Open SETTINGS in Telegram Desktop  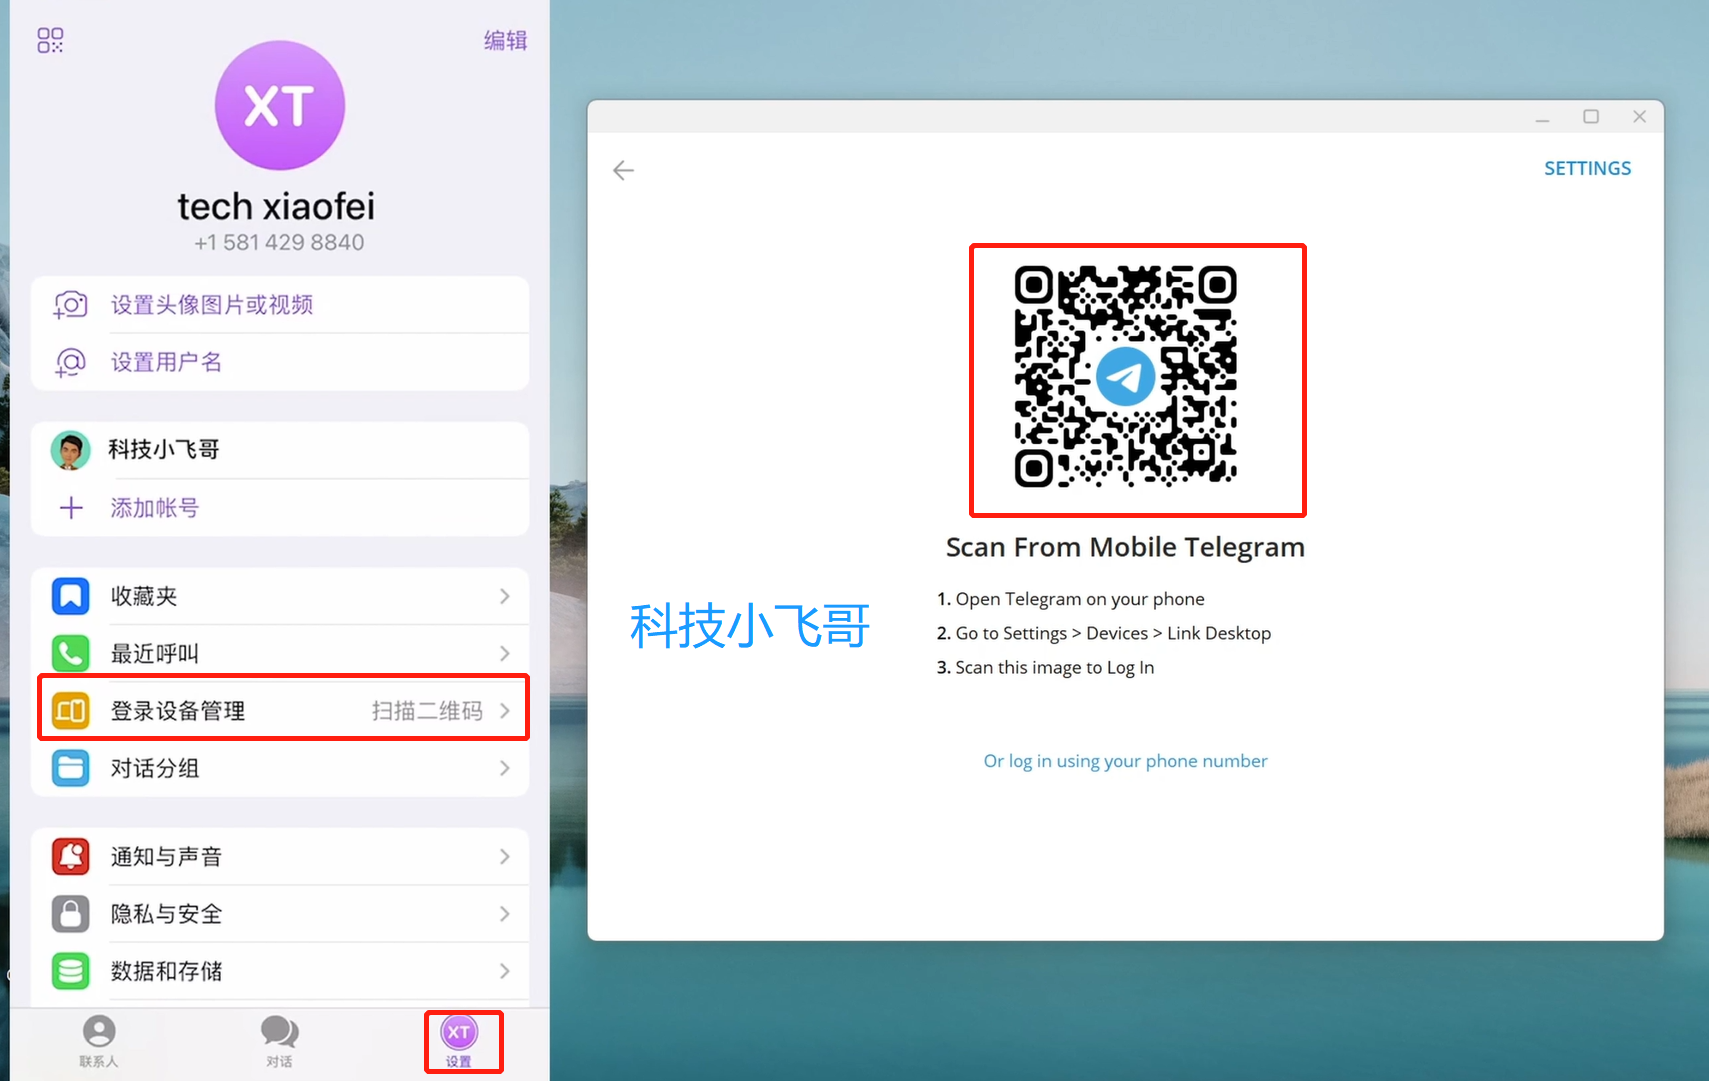pyautogui.click(x=1587, y=169)
